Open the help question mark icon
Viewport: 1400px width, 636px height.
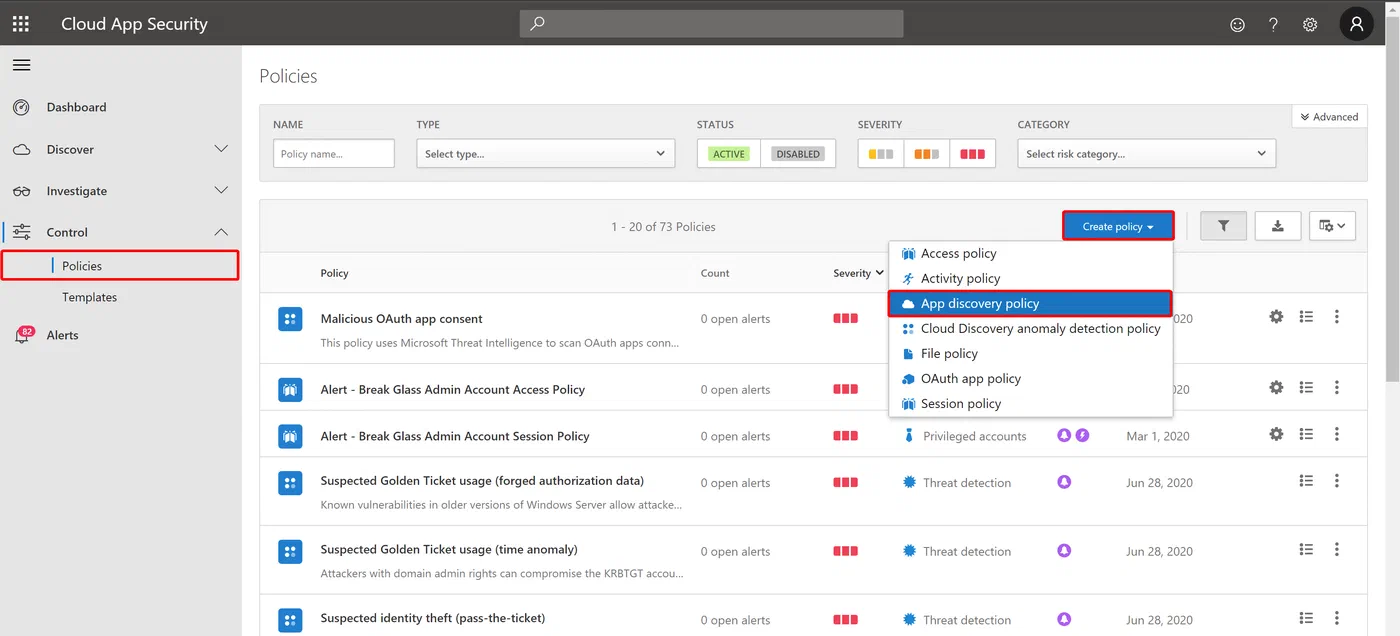tap(1273, 24)
